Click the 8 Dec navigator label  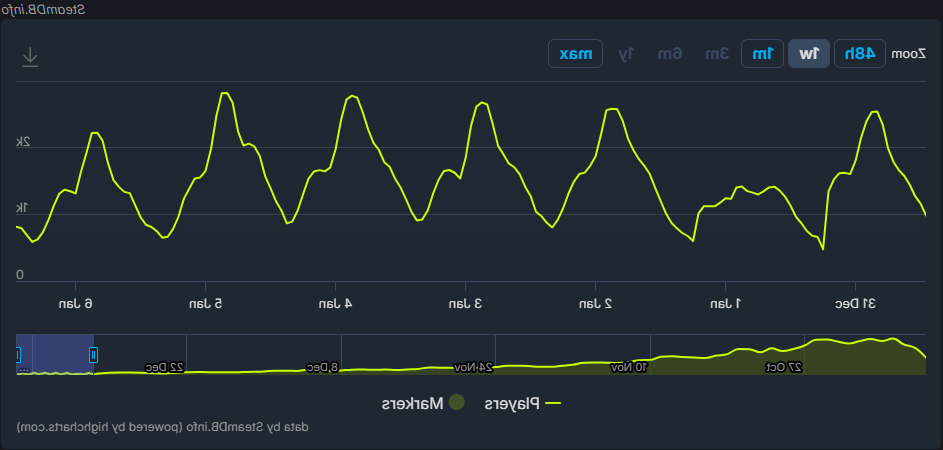tap(322, 367)
